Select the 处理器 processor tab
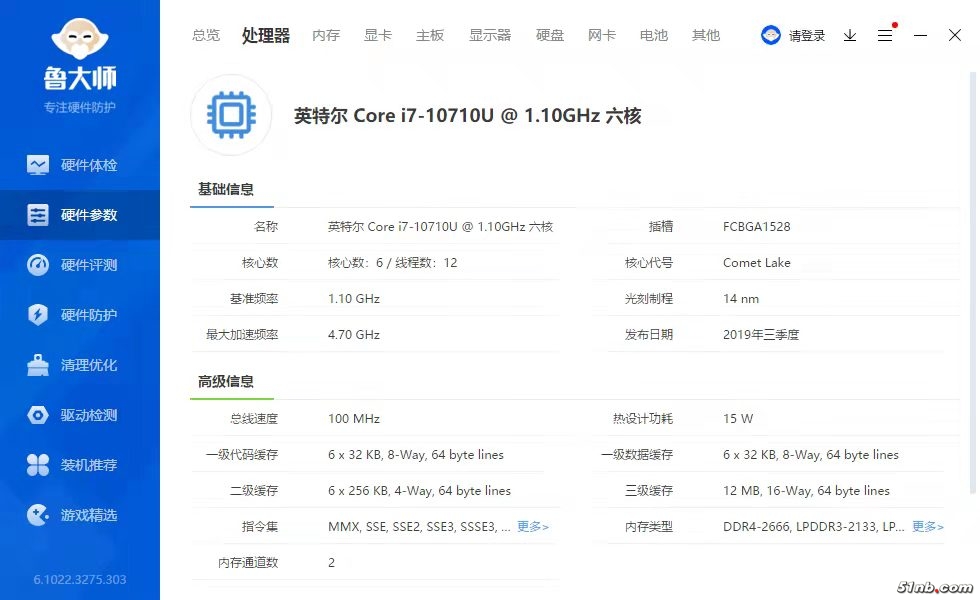This screenshot has height=600, width=980. [266, 35]
